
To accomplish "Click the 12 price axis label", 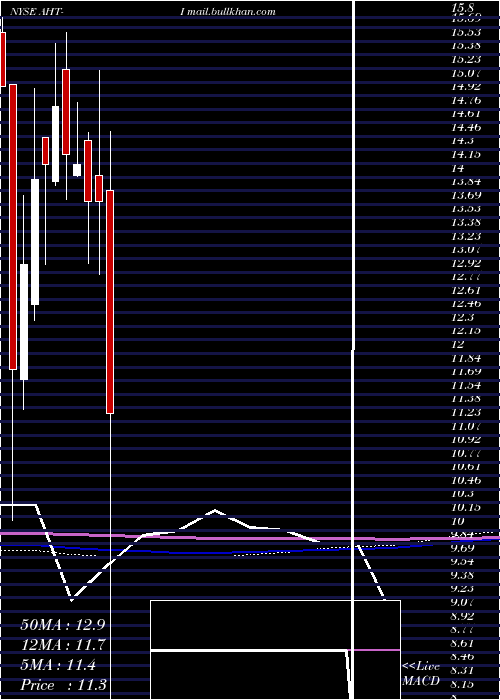I will 458,345.
